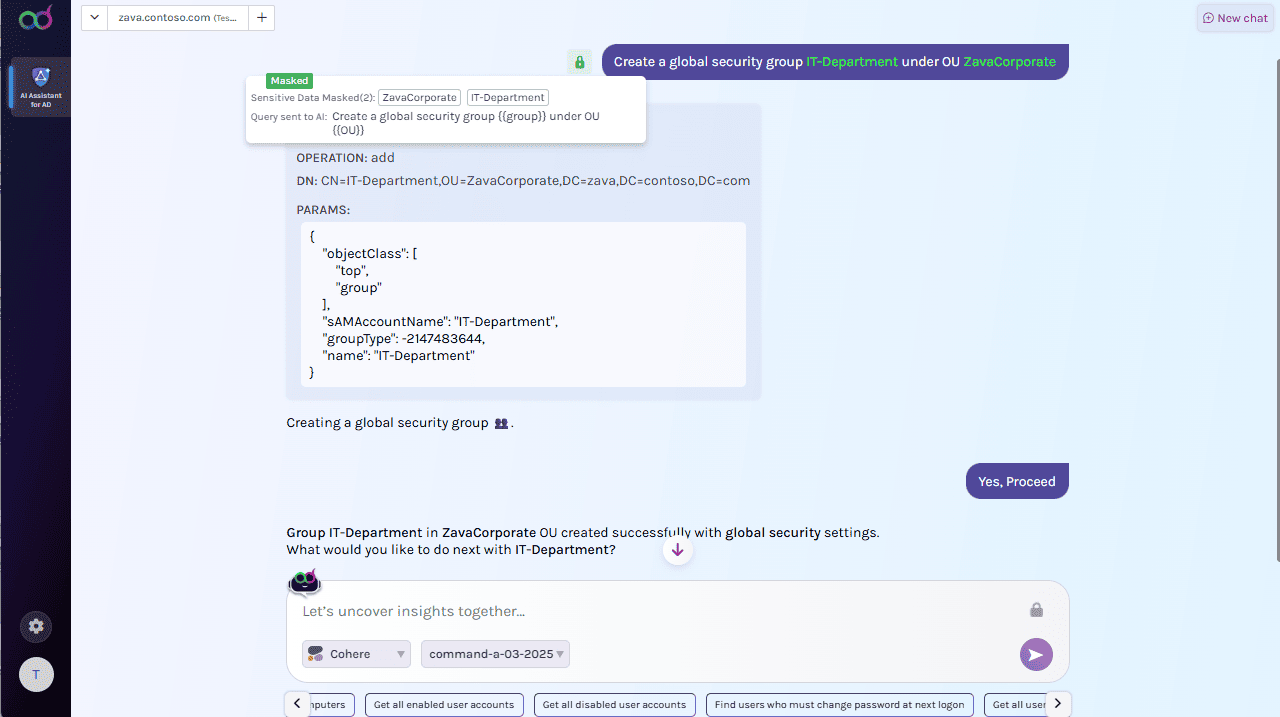Choose 'Get all disabled user accounts' suggestion
The image size is (1280, 717).
click(x=614, y=705)
